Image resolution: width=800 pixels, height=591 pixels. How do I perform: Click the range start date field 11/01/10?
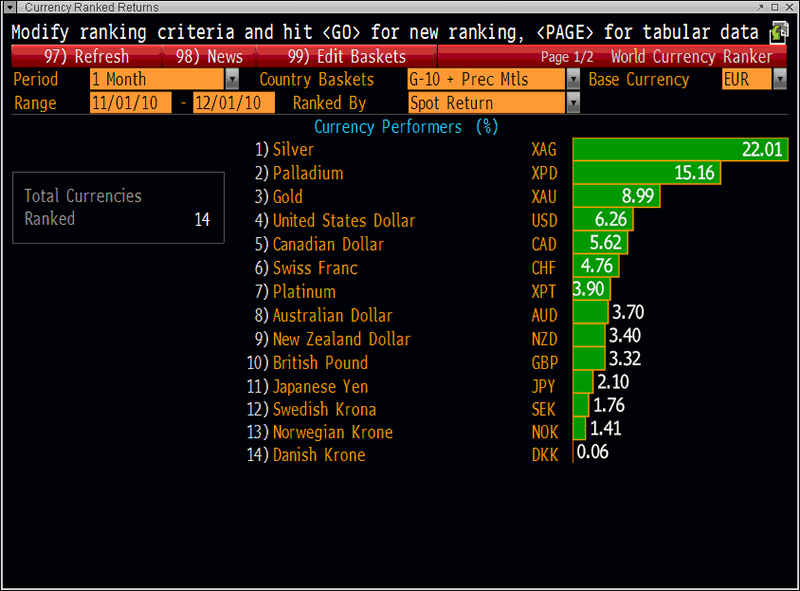click(130, 103)
